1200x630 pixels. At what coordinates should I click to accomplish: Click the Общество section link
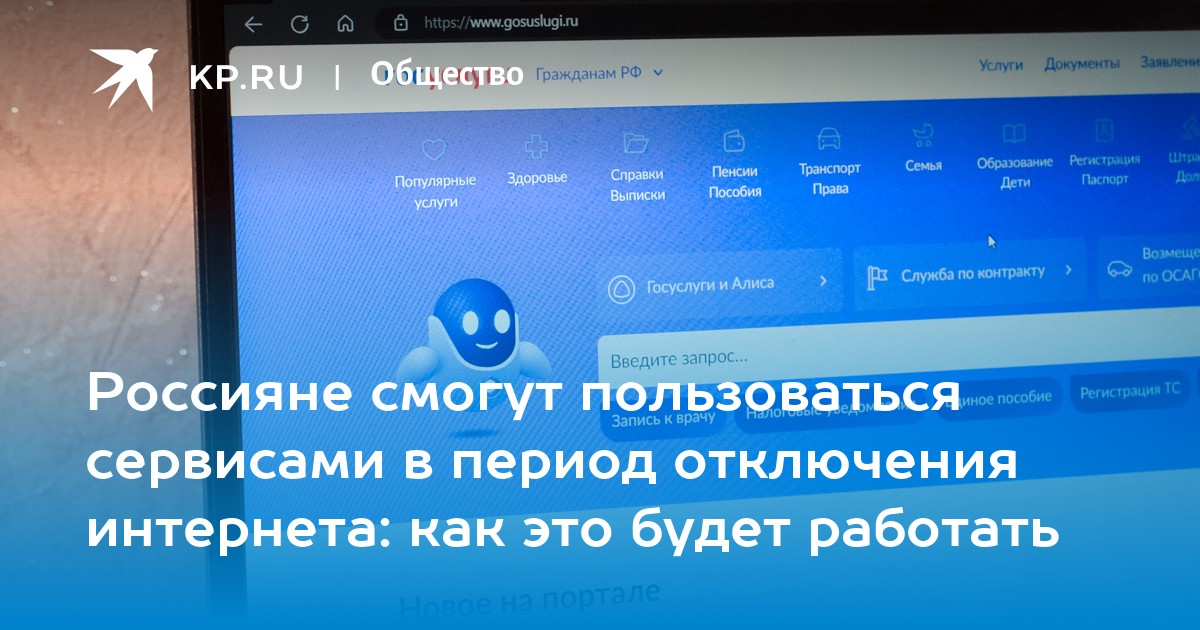[x=447, y=74]
